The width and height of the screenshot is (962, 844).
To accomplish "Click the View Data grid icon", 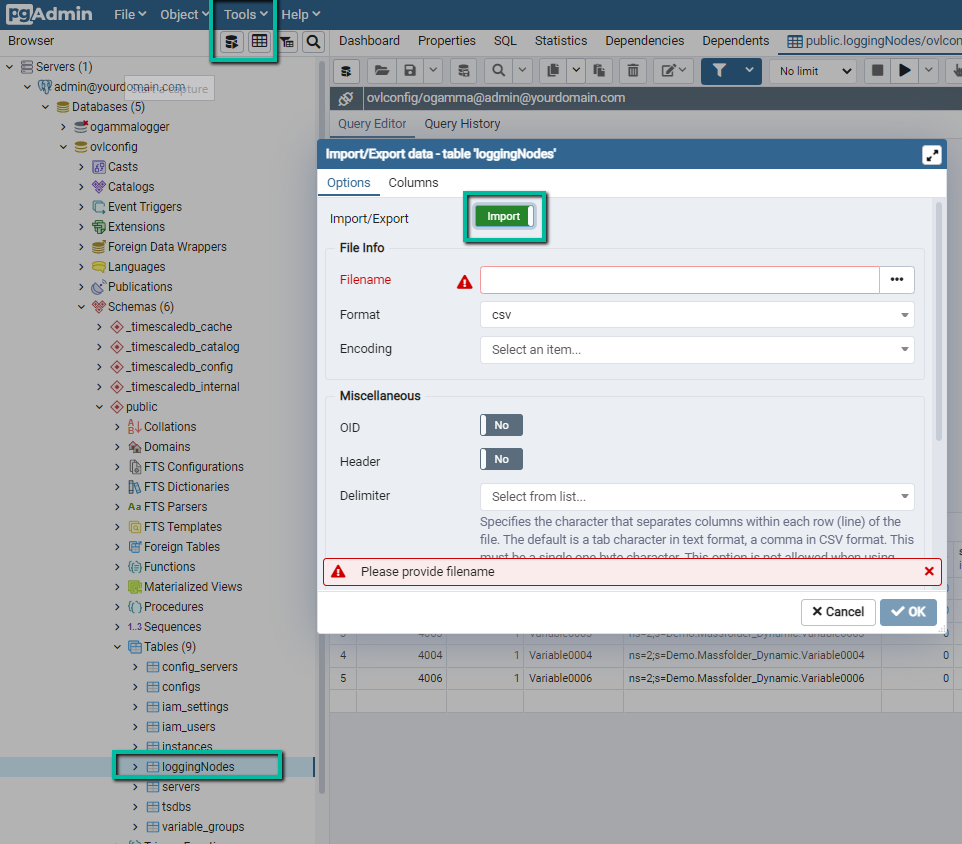I will (x=260, y=42).
